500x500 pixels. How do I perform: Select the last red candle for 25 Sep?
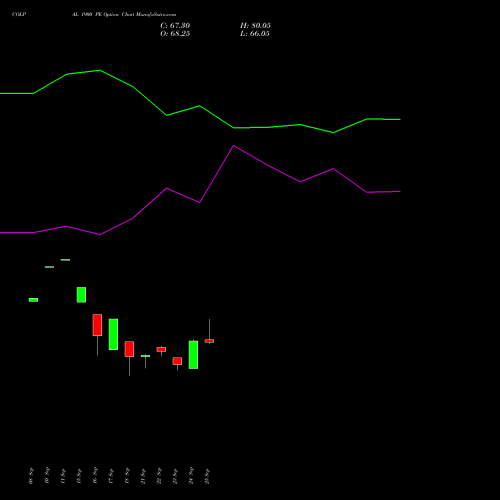point(209,341)
